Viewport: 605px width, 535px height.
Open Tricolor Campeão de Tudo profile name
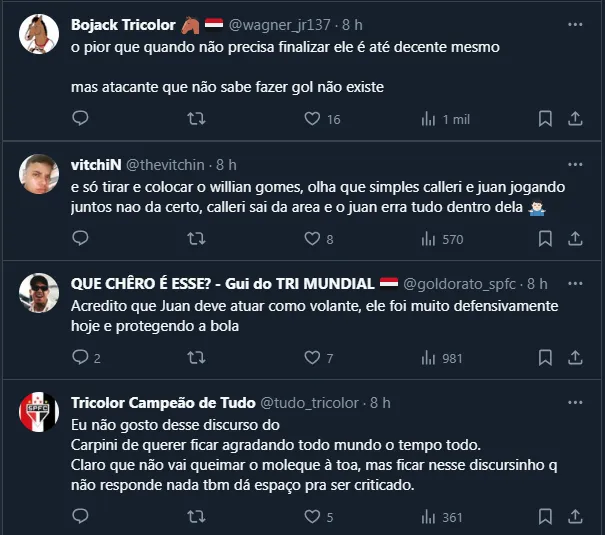point(163,403)
